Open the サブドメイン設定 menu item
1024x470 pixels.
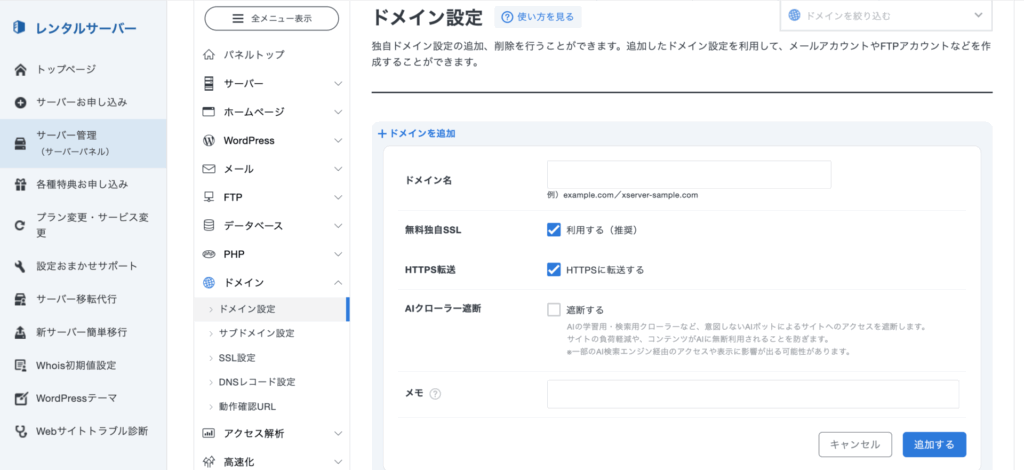click(x=256, y=333)
